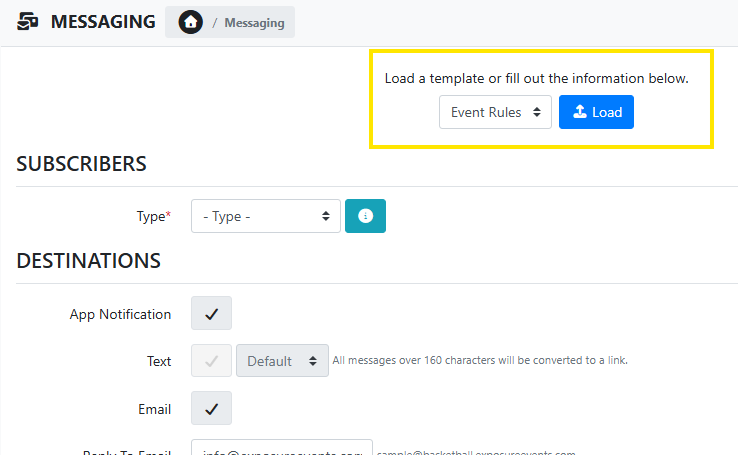Uncheck the Email destination checkbox
This screenshot has width=738, height=455.
pyautogui.click(x=211, y=408)
